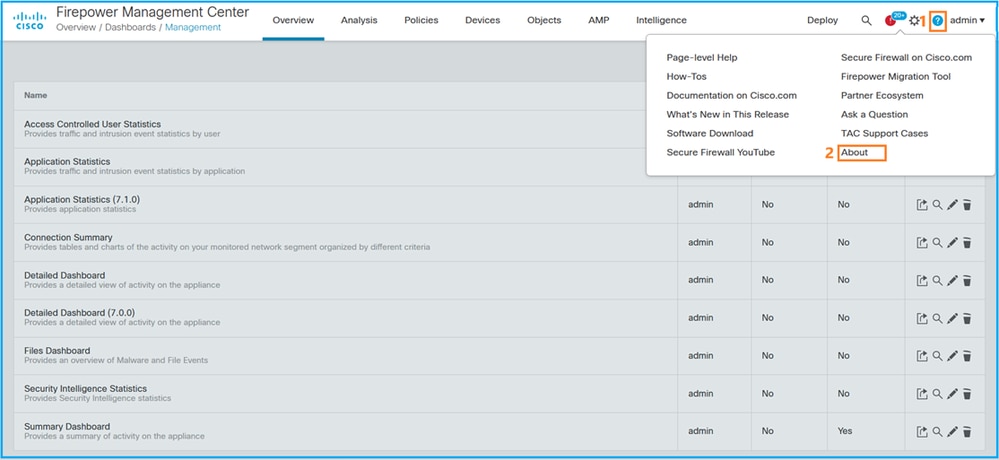
Task: Edit the Summary Dashboard pencil icon
Action: [952, 431]
